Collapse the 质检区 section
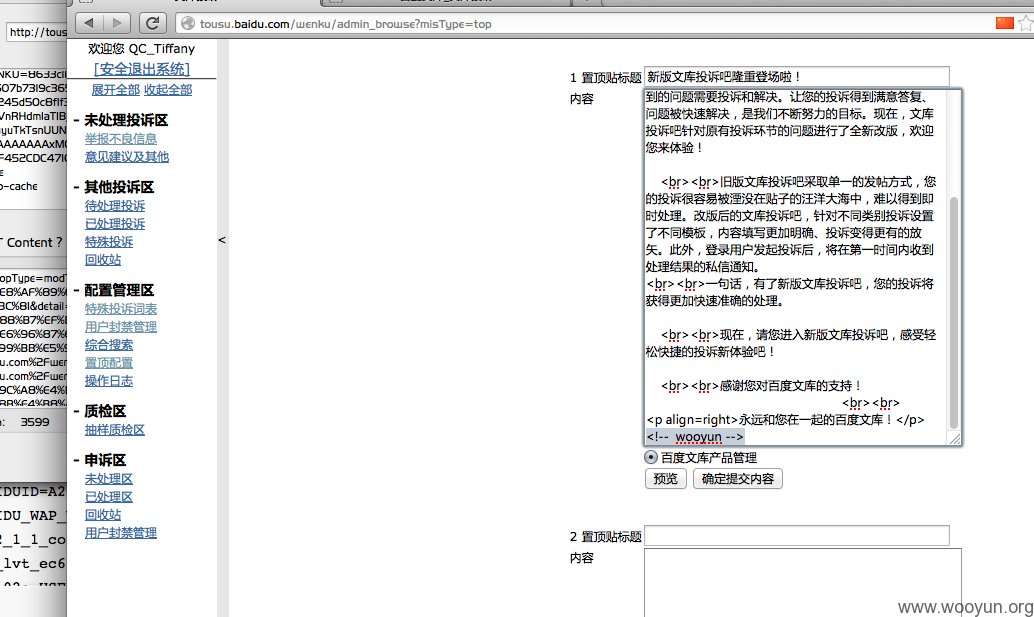Image resolution: width=1034 pixels, height=617 pixels. [x=76, y=412]
